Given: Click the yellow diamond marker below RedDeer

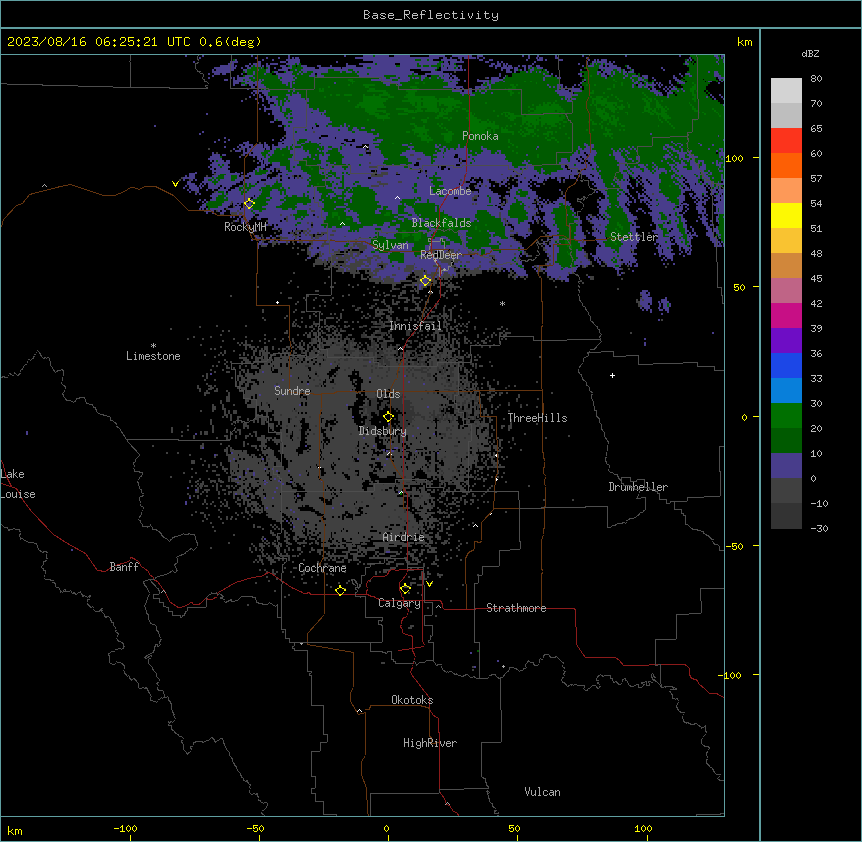Looking at the screenshot, I should click(x=426, y=281).
